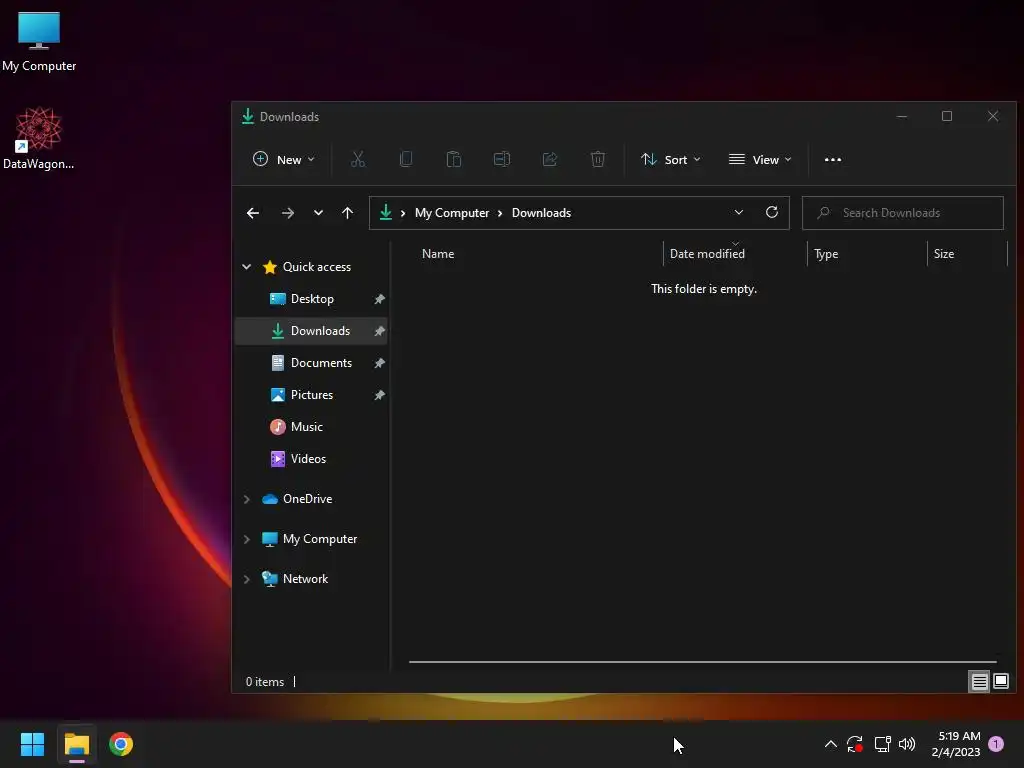Click the '0 items' status text
The width and height of the screenshot is (1024, 768).
click(x=264, y=682)
